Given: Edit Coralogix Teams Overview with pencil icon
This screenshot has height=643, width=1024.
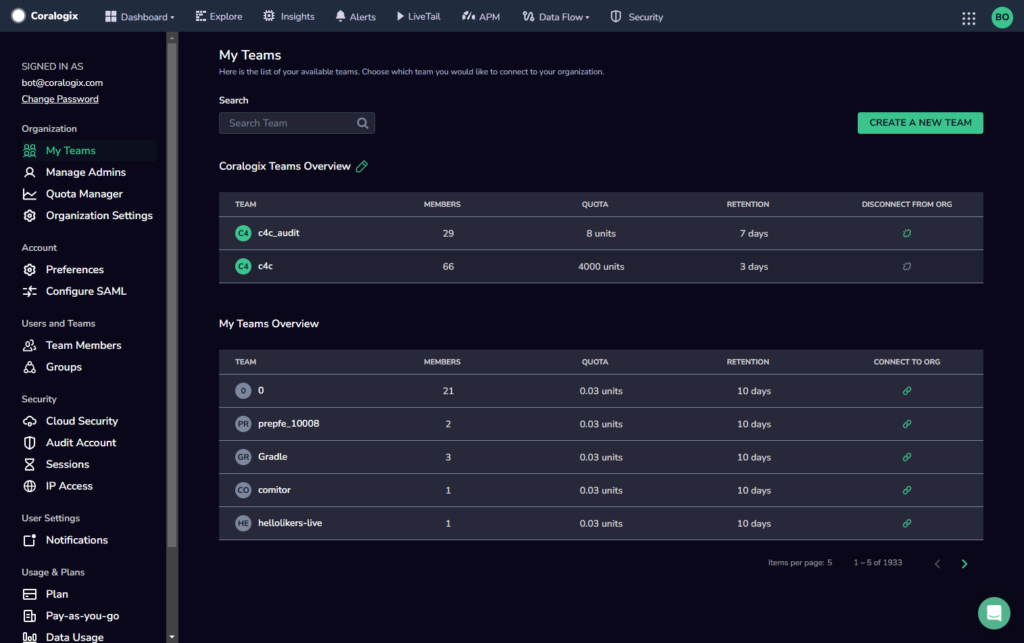Looking at the screenshot, I should [x=362, y=166].
